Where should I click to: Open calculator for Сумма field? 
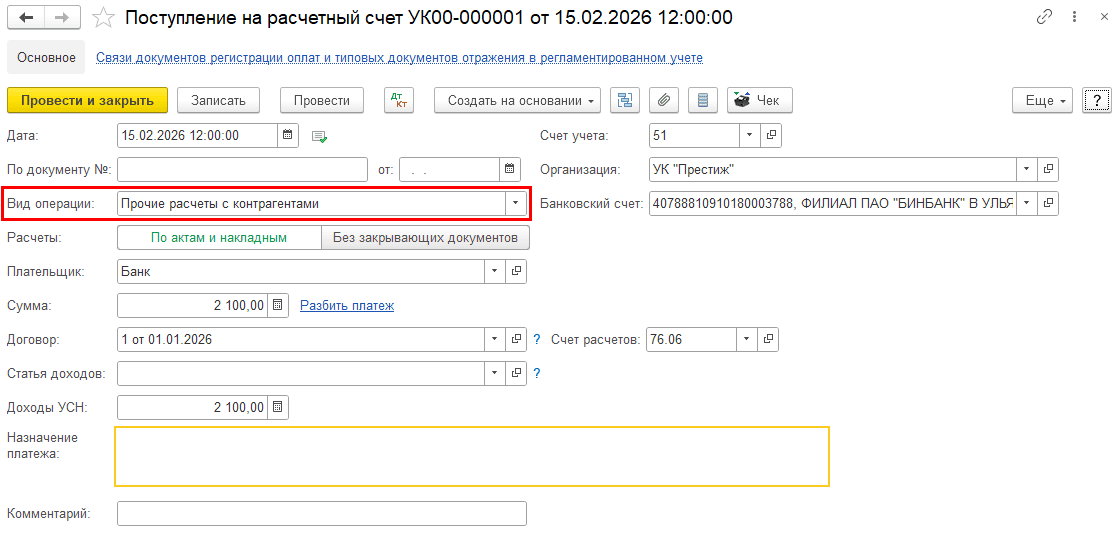tap(279, 305)
